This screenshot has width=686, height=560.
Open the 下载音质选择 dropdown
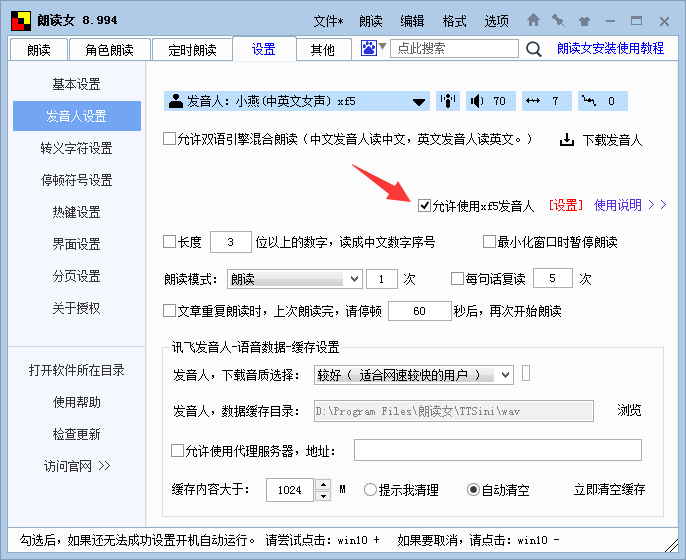414,375
